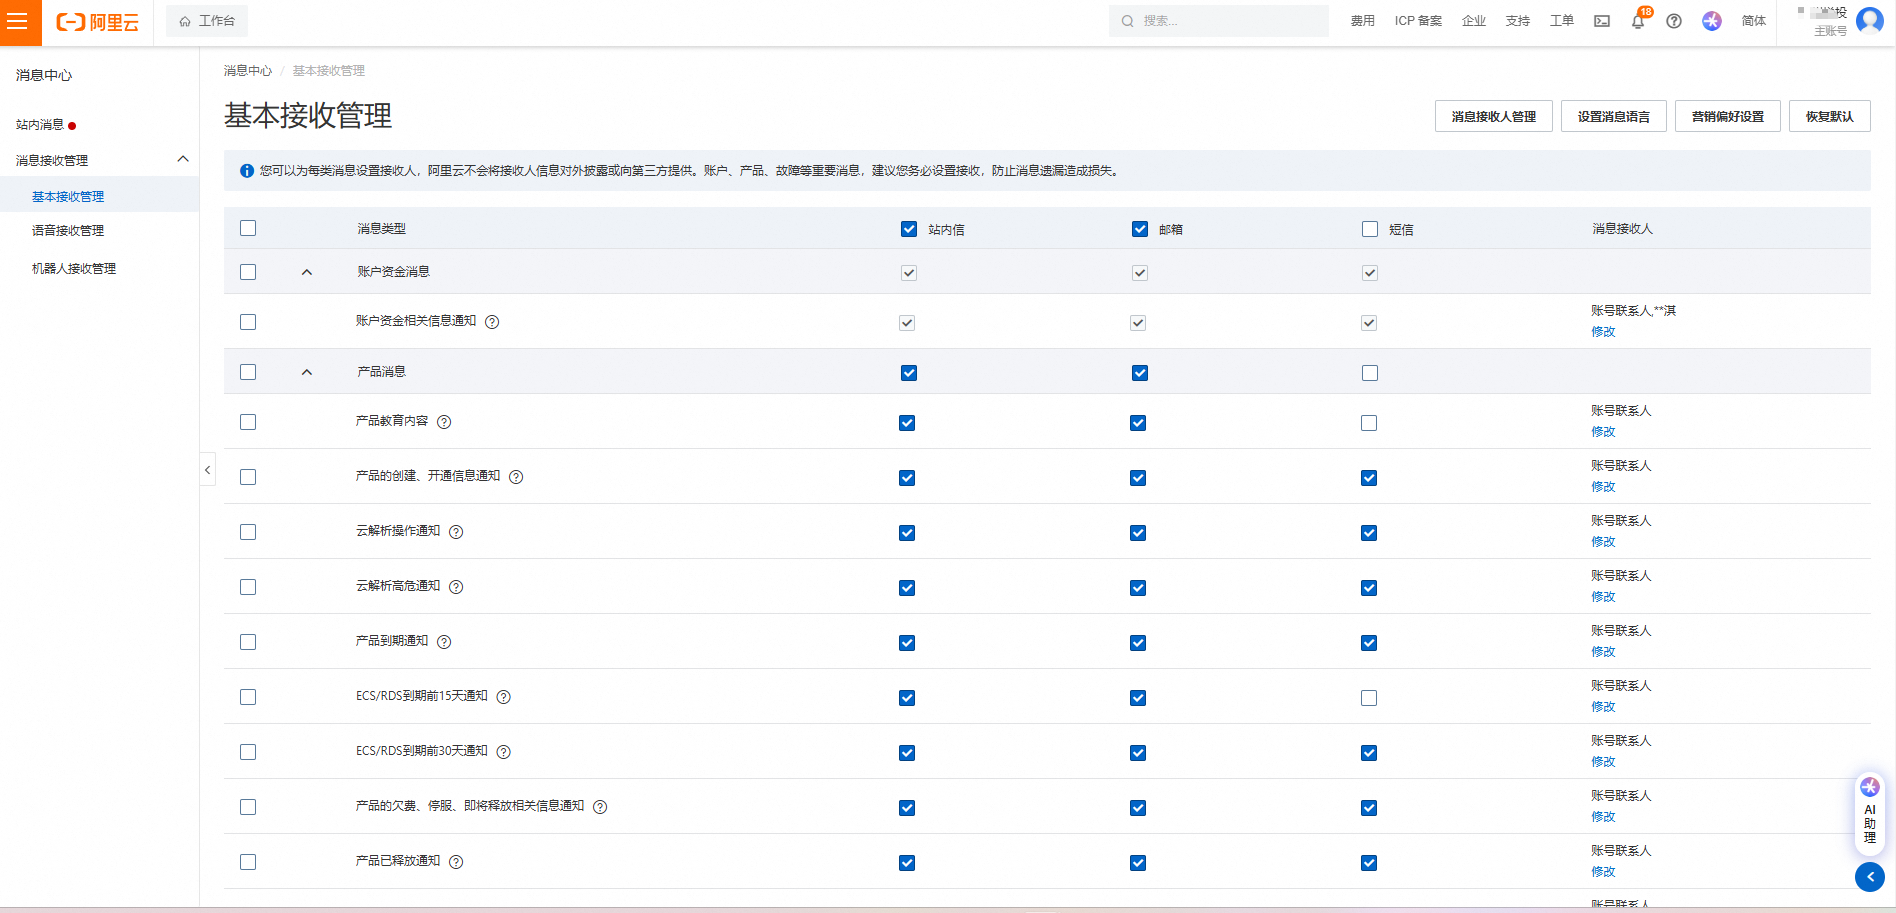Uncheck 邮箱 for 云解析操作通知
This screenshot has height=913, width=1896.
click(1138, 533)
